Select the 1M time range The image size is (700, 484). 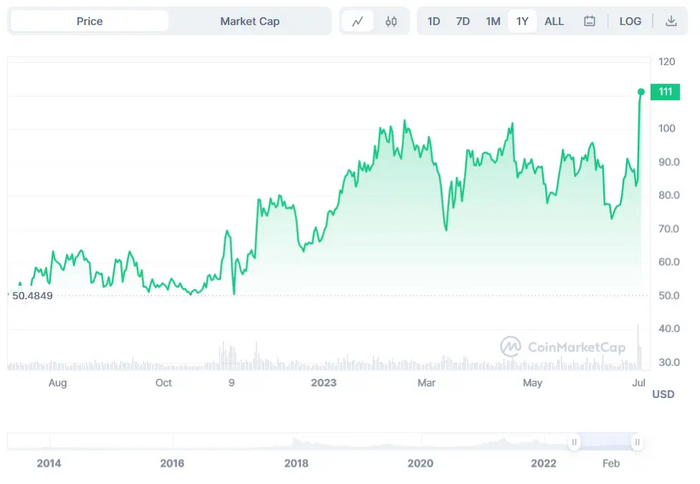(x=493, y=21)
